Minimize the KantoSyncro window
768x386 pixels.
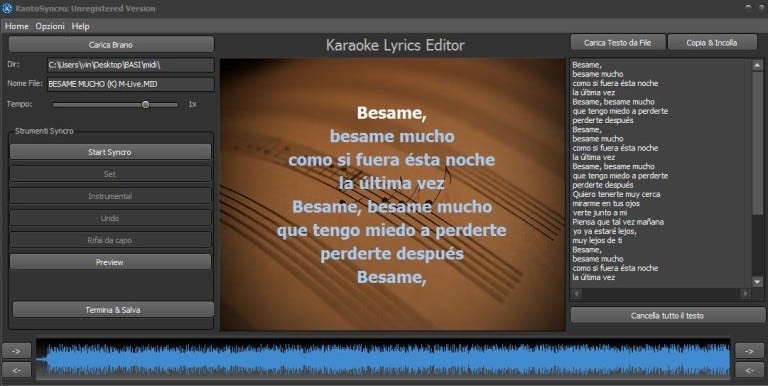[x=748, y=8]
